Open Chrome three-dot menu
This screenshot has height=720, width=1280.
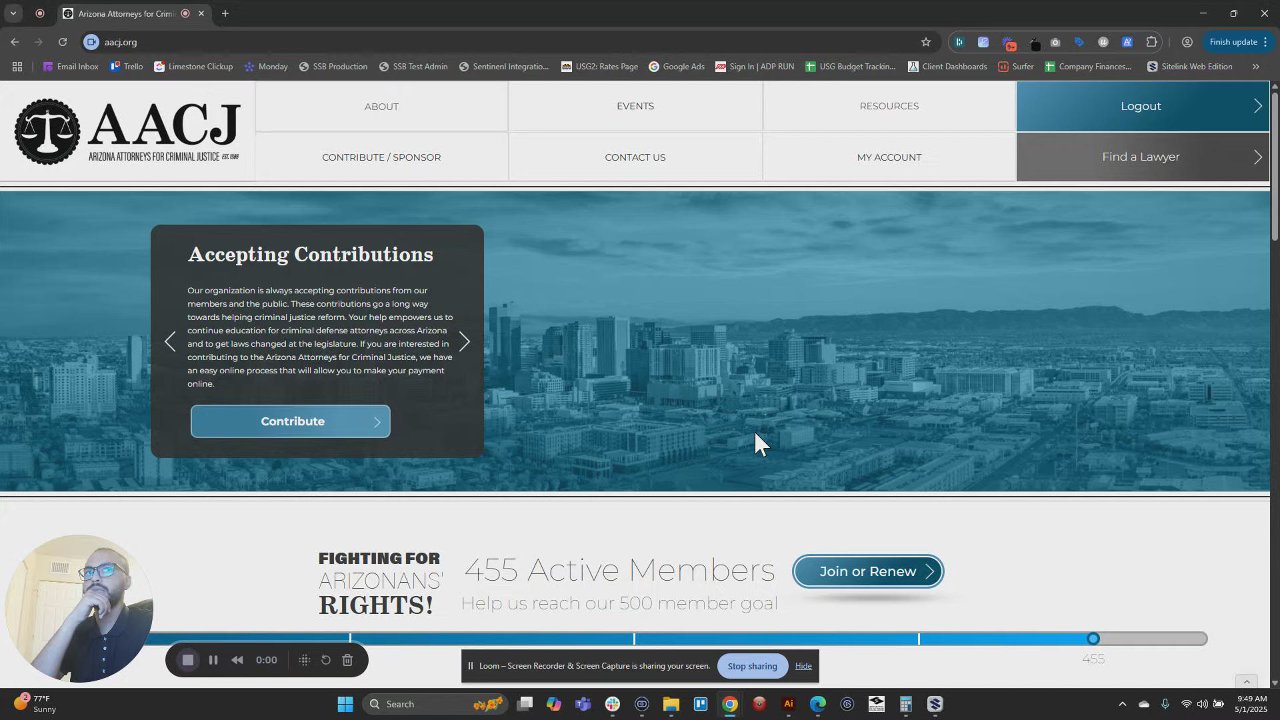(1266, 42)
